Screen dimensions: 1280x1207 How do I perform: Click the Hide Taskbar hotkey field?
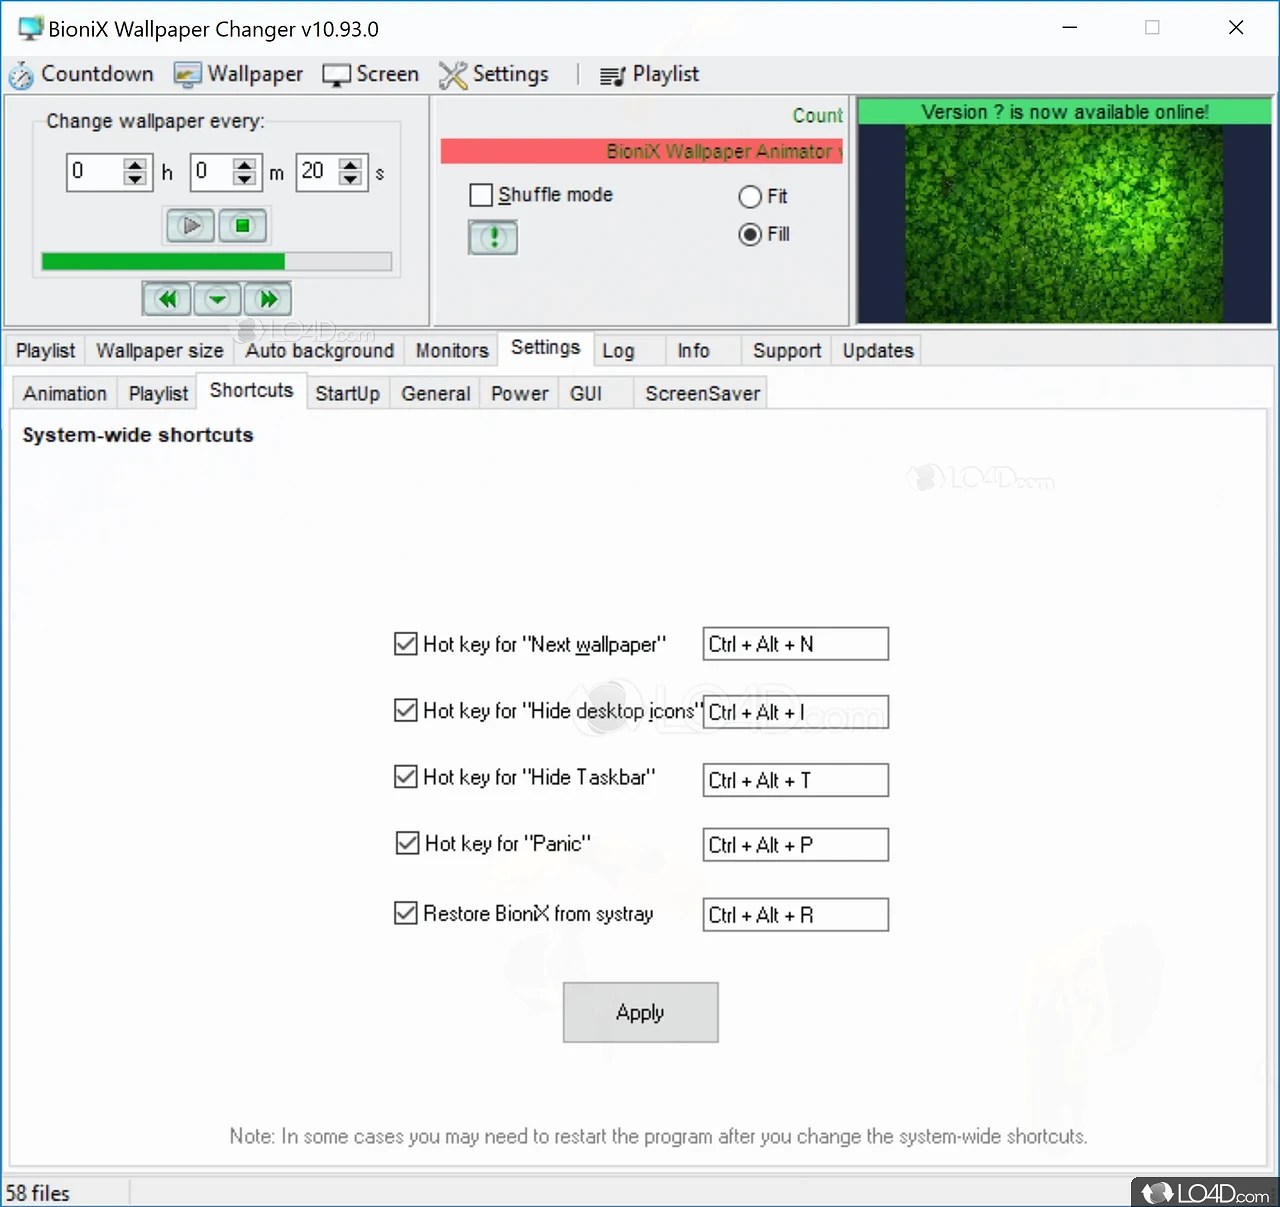796,780
